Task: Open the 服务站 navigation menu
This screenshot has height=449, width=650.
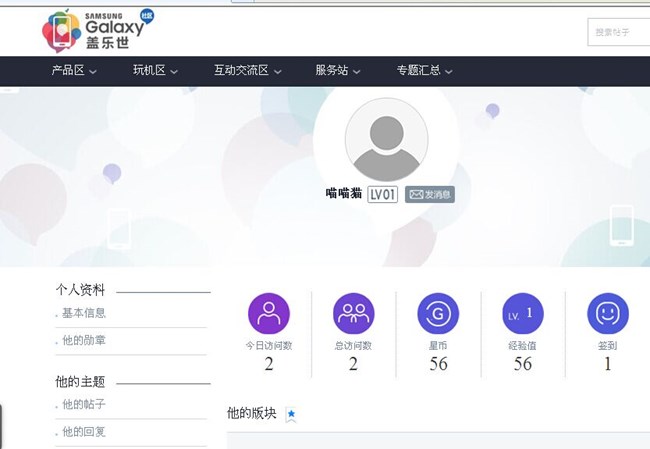Action: (338, 71)
